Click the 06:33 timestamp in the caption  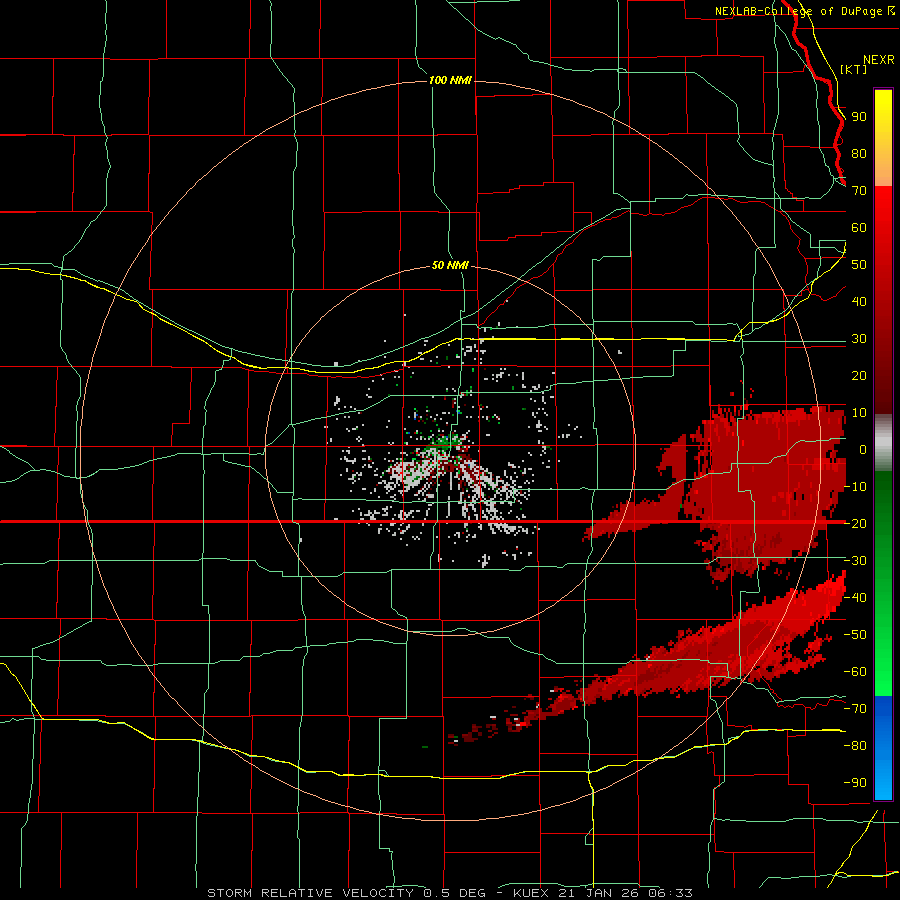670,893
